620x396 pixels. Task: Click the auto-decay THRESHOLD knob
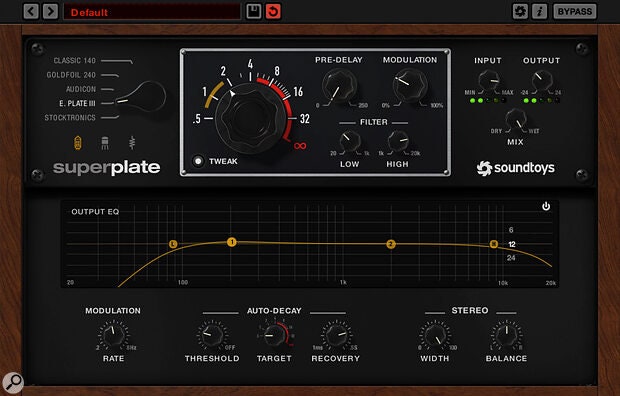point(212,335)
